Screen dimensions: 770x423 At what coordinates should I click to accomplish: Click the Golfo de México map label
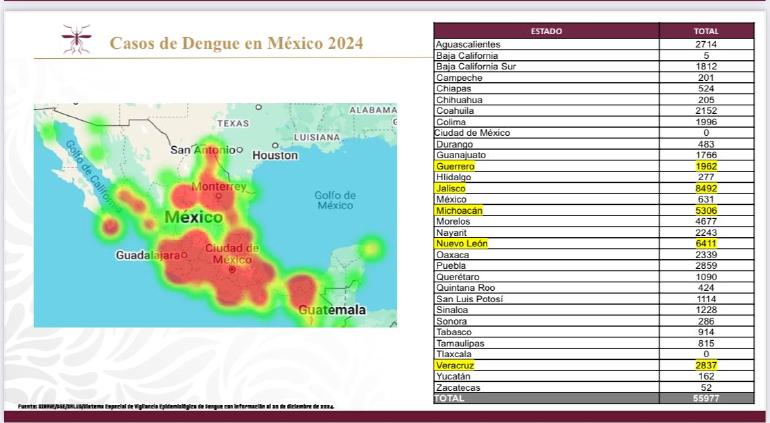pyautogui.click(x=335, y=200)
